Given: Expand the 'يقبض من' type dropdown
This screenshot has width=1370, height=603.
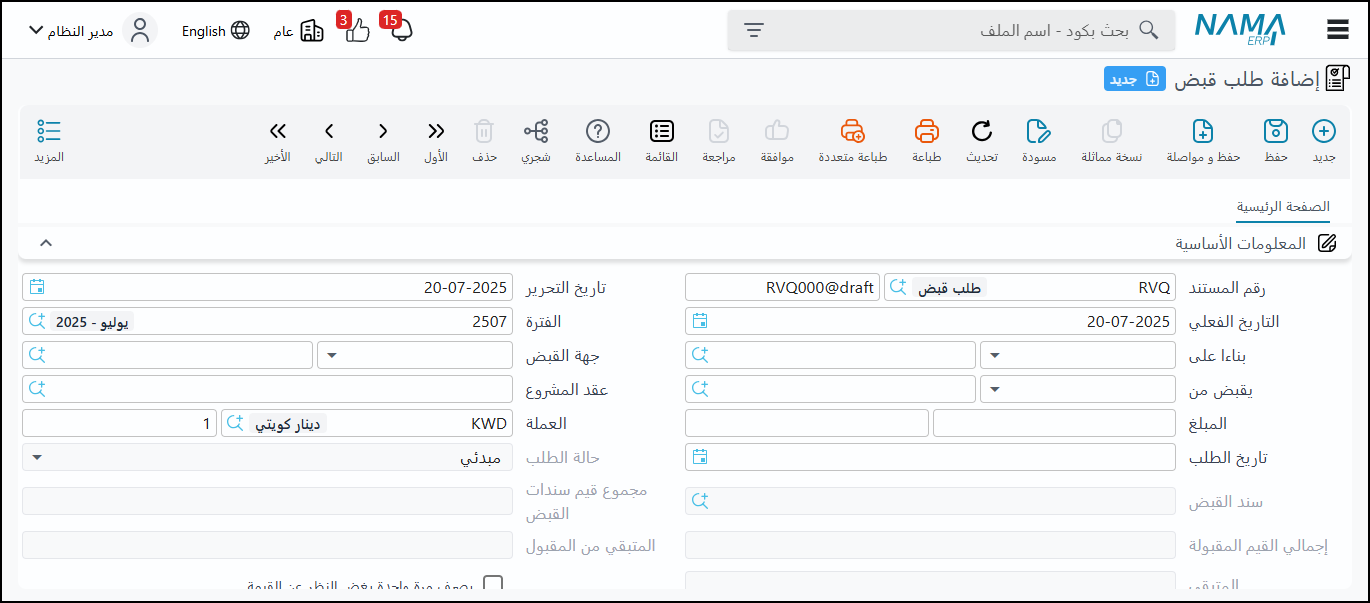Looking at the screenshot, I should pyautogui.click(x=1078, y=389).
